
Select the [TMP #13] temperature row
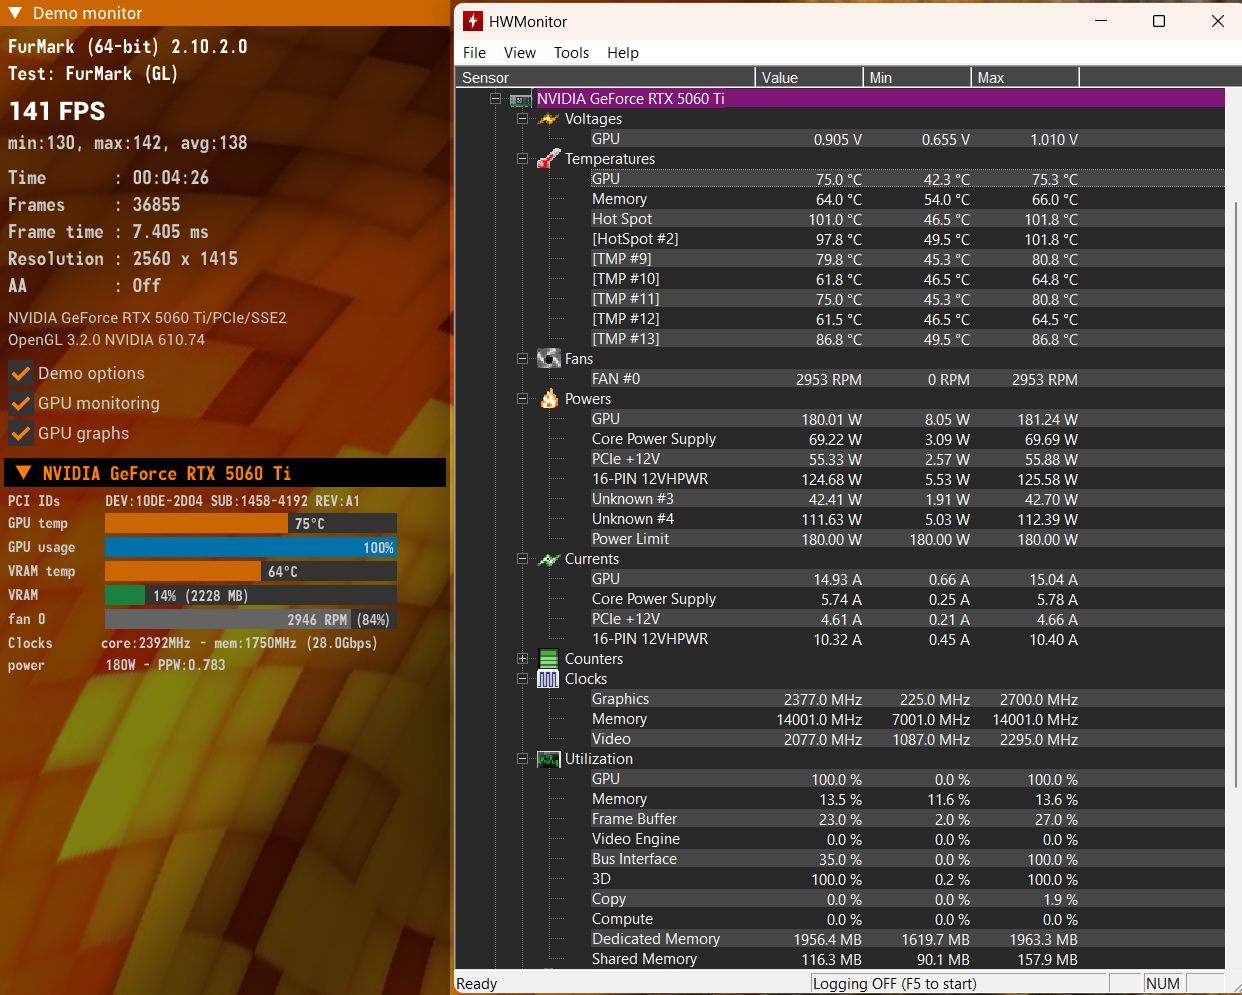click(907, 339)
